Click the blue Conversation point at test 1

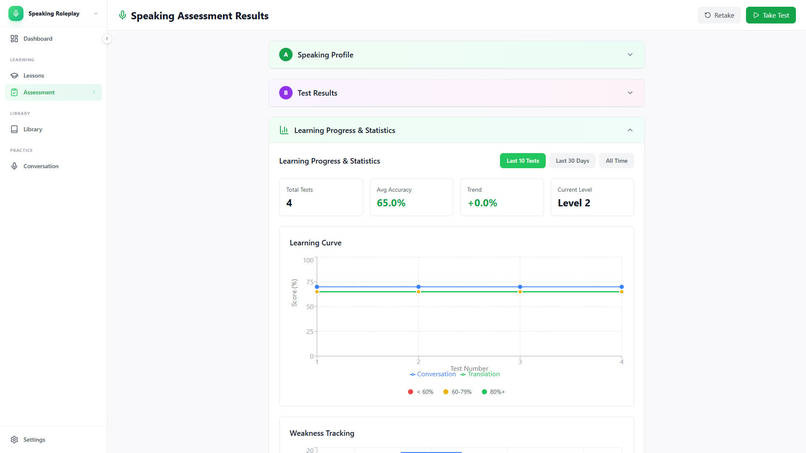(317, 287)
